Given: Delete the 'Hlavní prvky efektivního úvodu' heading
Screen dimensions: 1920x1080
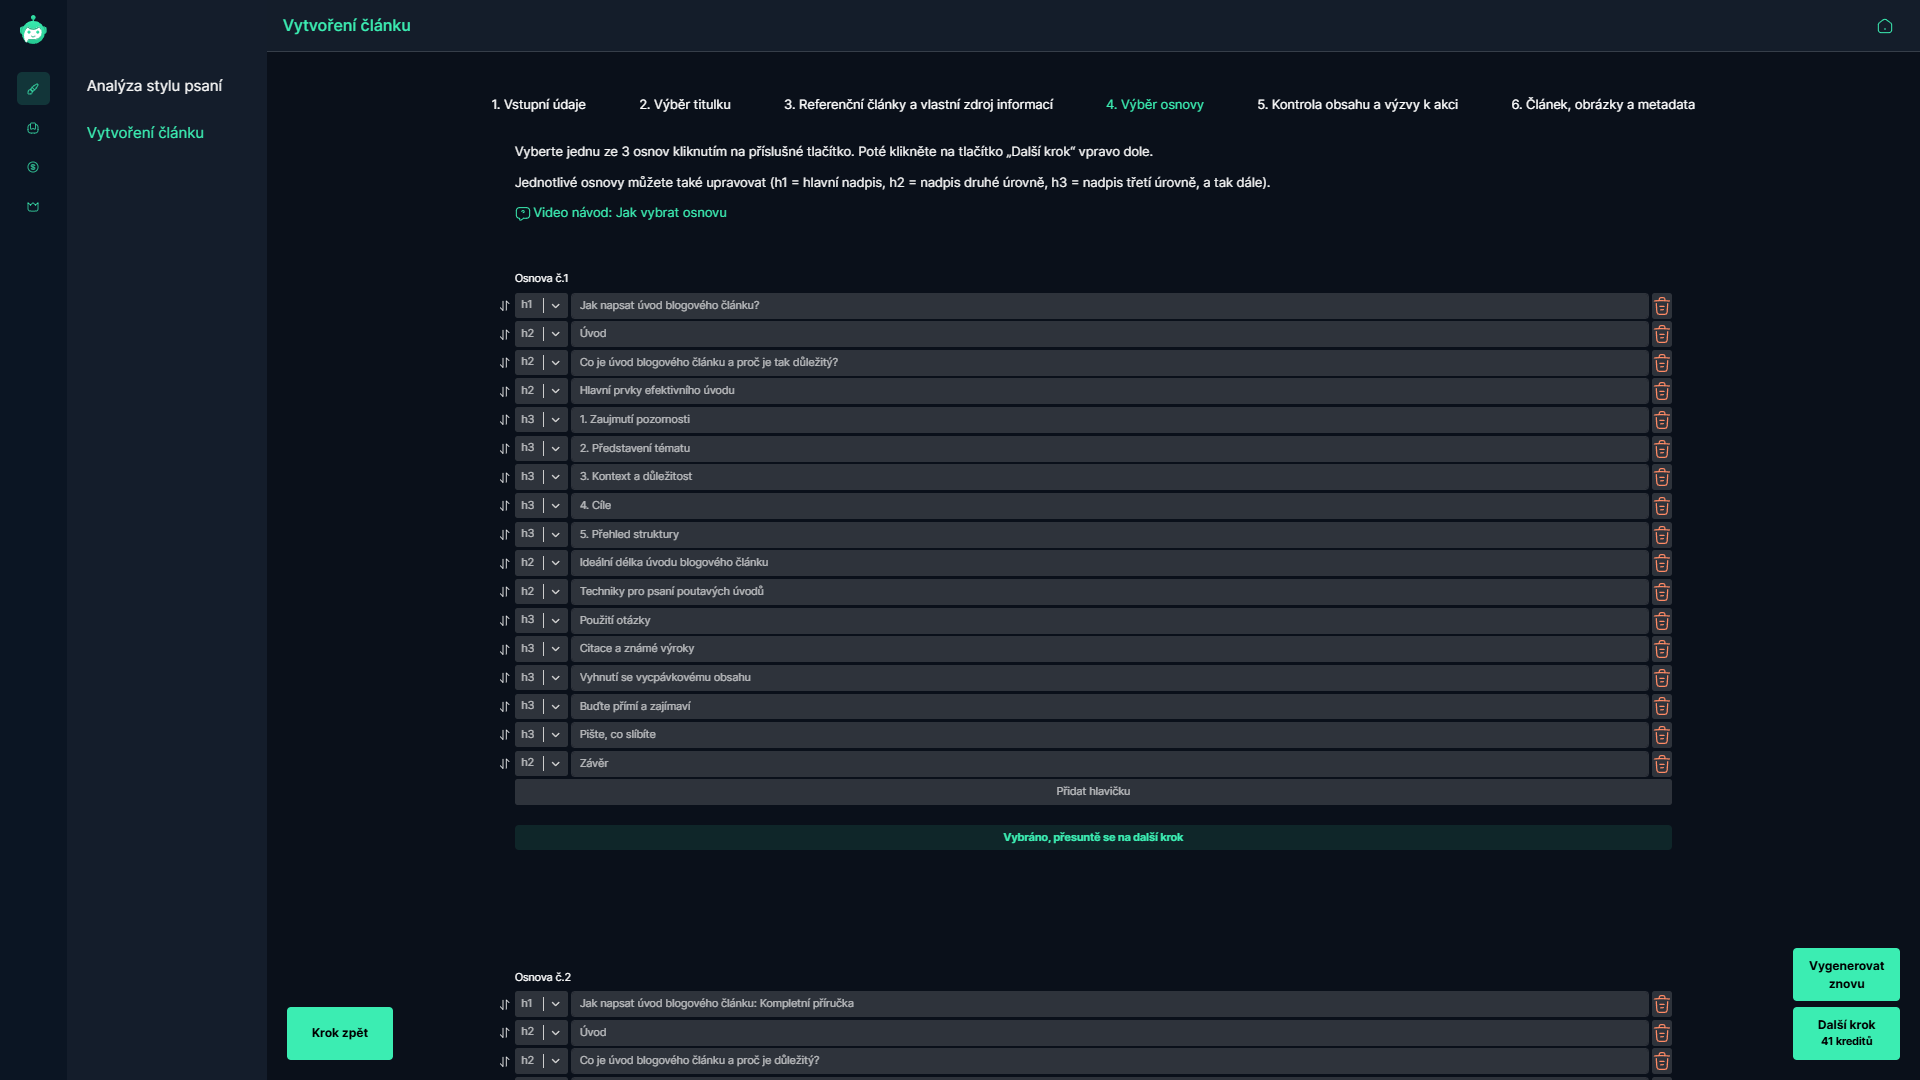Looking at the screenshot, I should [1661, 391].
